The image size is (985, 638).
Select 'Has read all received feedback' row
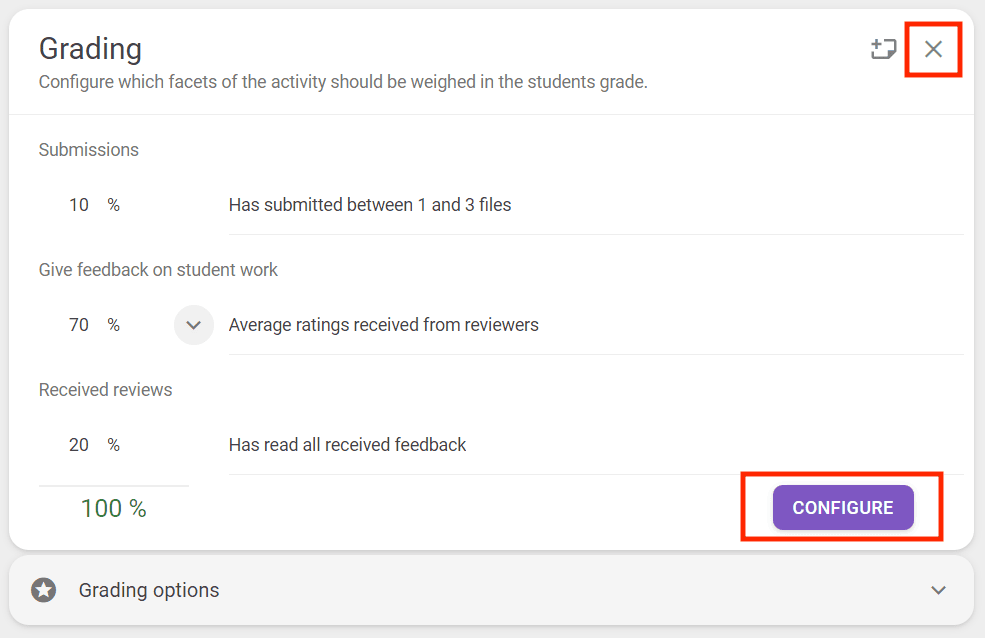coord(348,445)
